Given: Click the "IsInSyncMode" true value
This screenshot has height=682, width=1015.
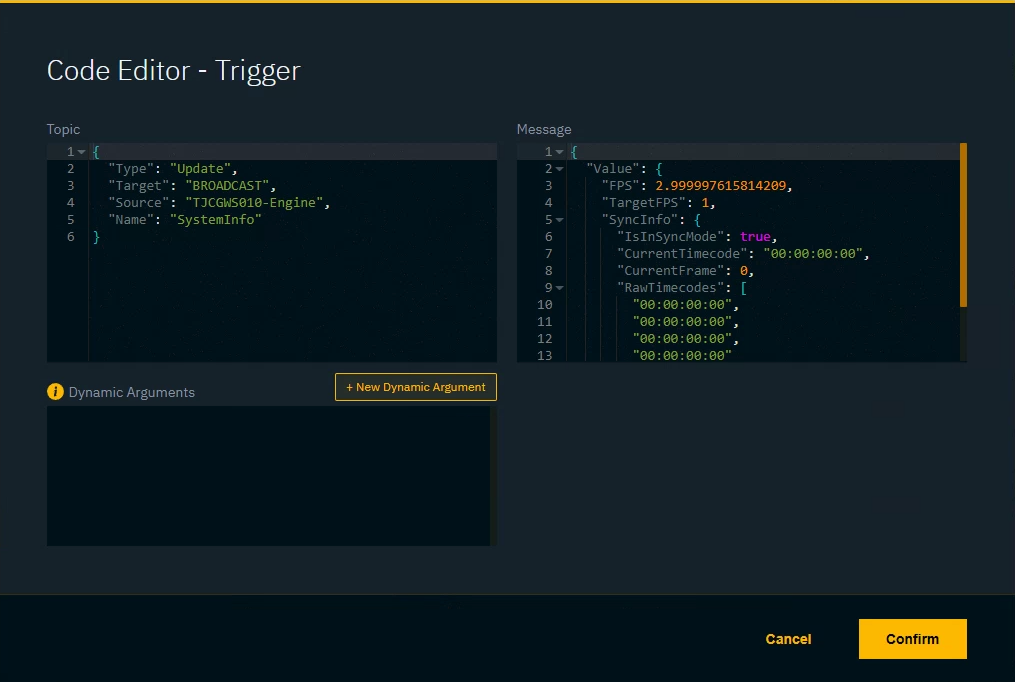Looking at the screenshot, I should click(755, 237).
